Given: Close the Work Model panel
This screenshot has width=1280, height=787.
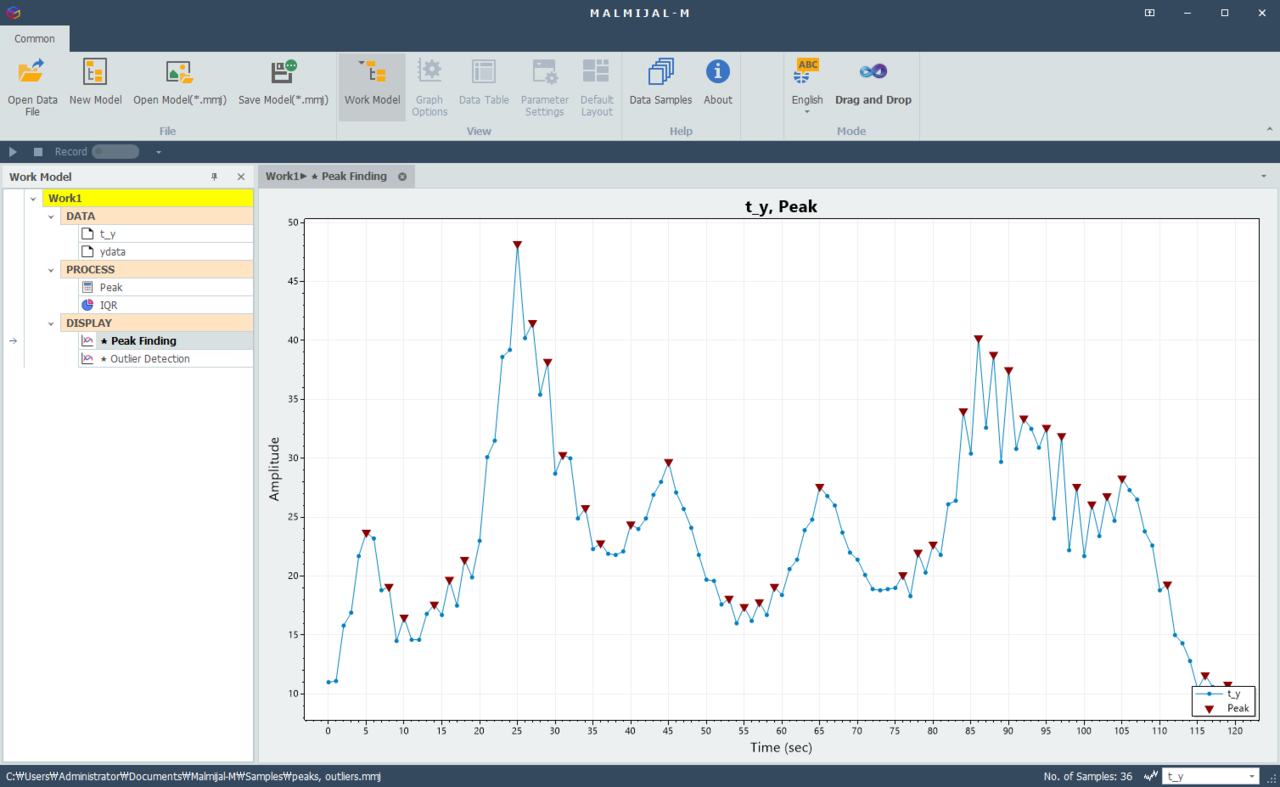Looking at the screenshot, I should coord(241,177).
